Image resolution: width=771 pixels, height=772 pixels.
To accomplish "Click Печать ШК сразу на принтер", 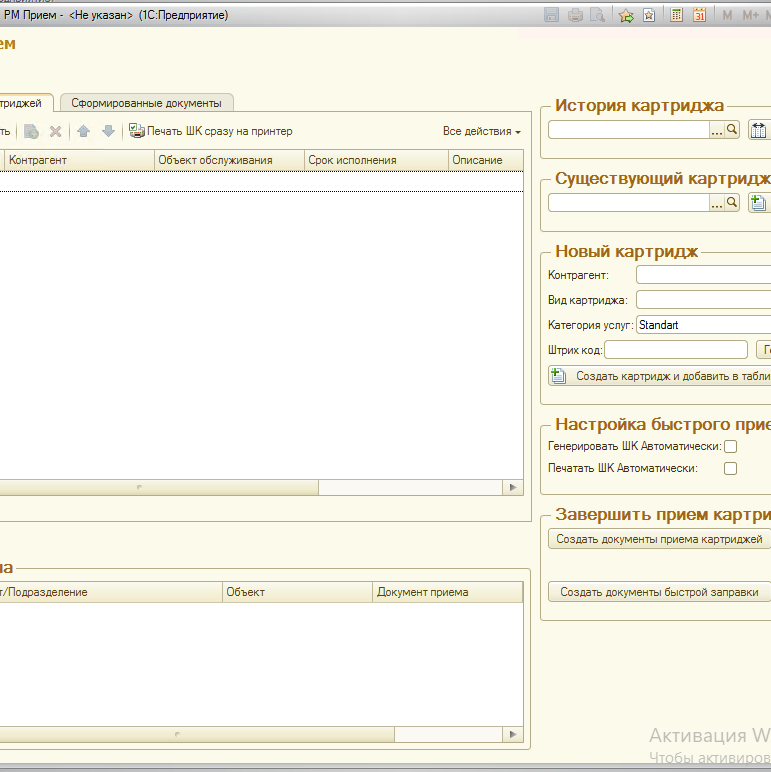I will tap(211, 131).
